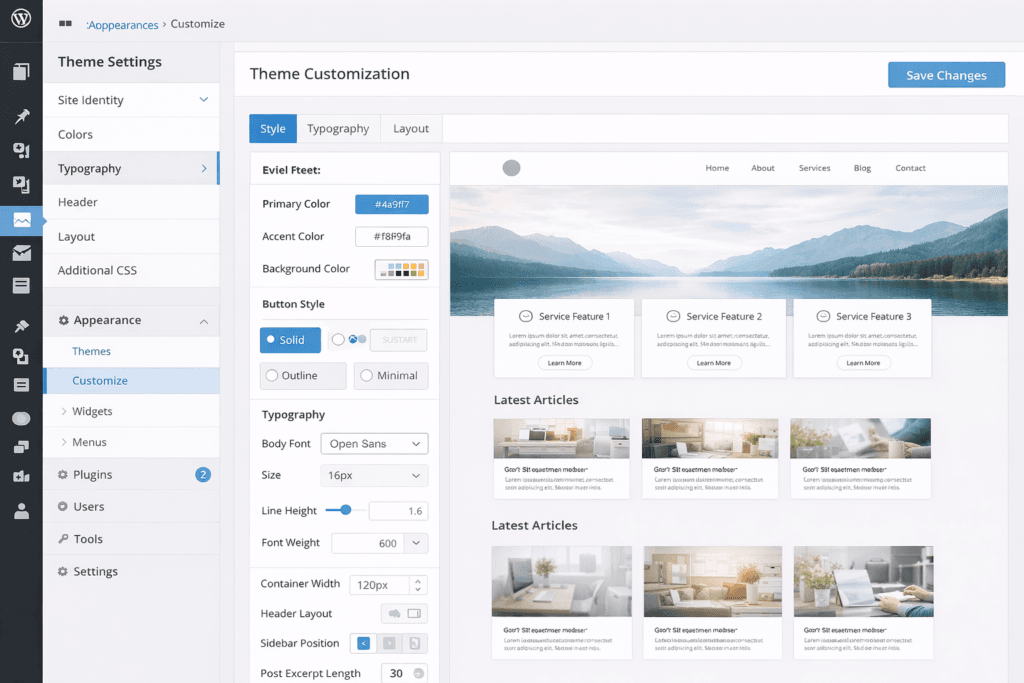This screenshot has height=683, width=1024.
Task: Open the Body Font dropdown
Action: point(374,443)
